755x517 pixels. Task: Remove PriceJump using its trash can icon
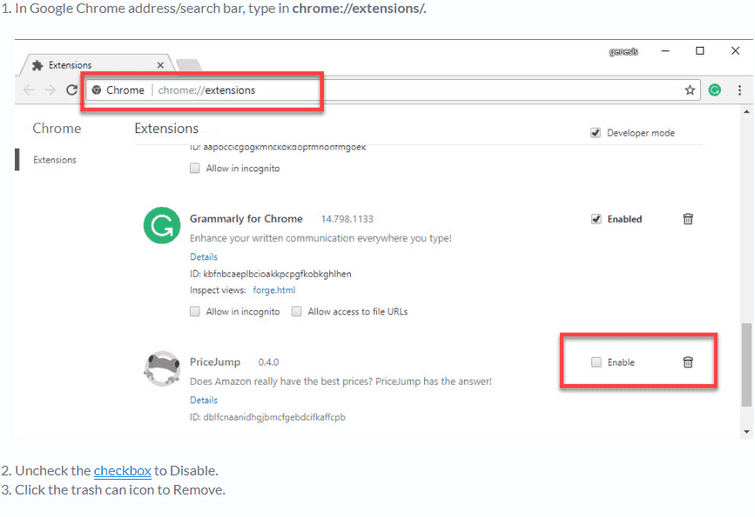tap(688, 362)
